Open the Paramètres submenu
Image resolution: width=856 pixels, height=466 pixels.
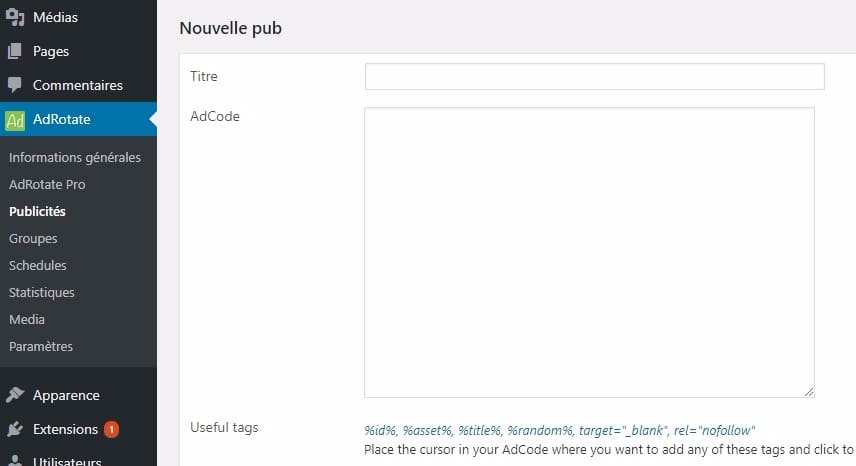pyautogui.click(x=41, y=346)
